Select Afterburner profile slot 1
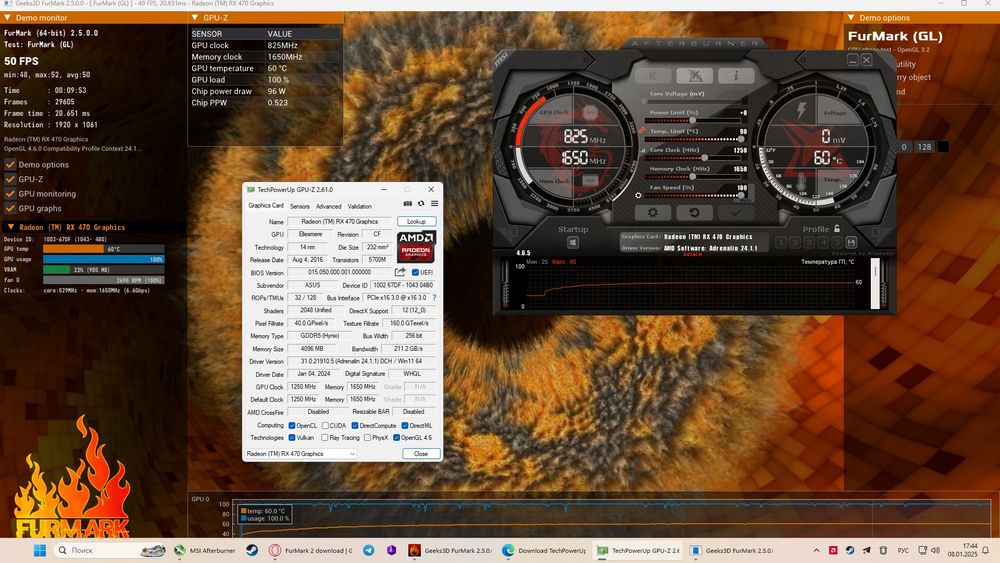1000x563 pixels. click(x=781, y=242)
